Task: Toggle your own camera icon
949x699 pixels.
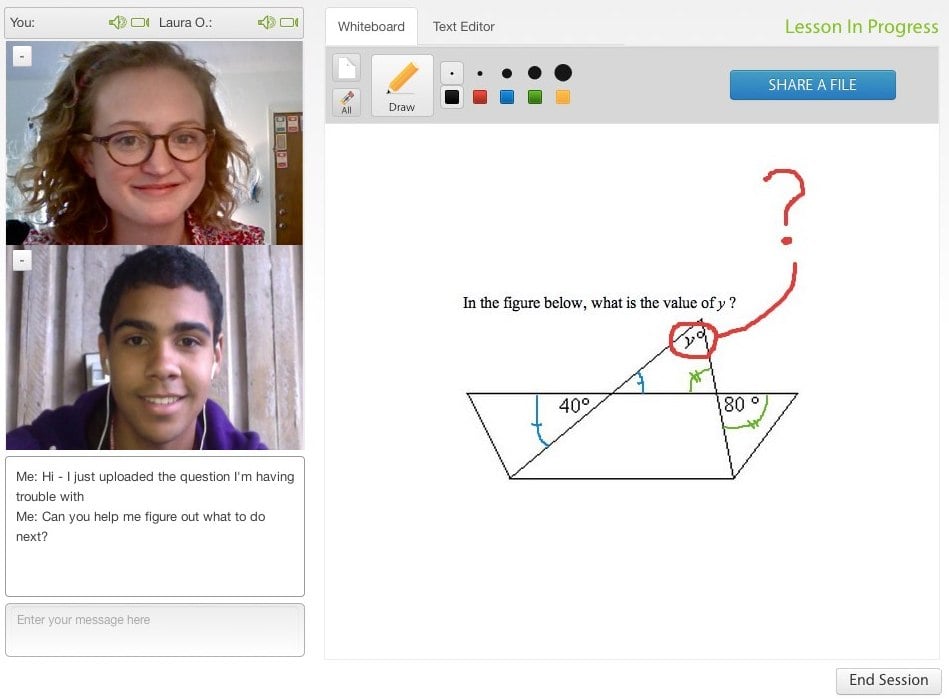Action: tap(140, 22)
